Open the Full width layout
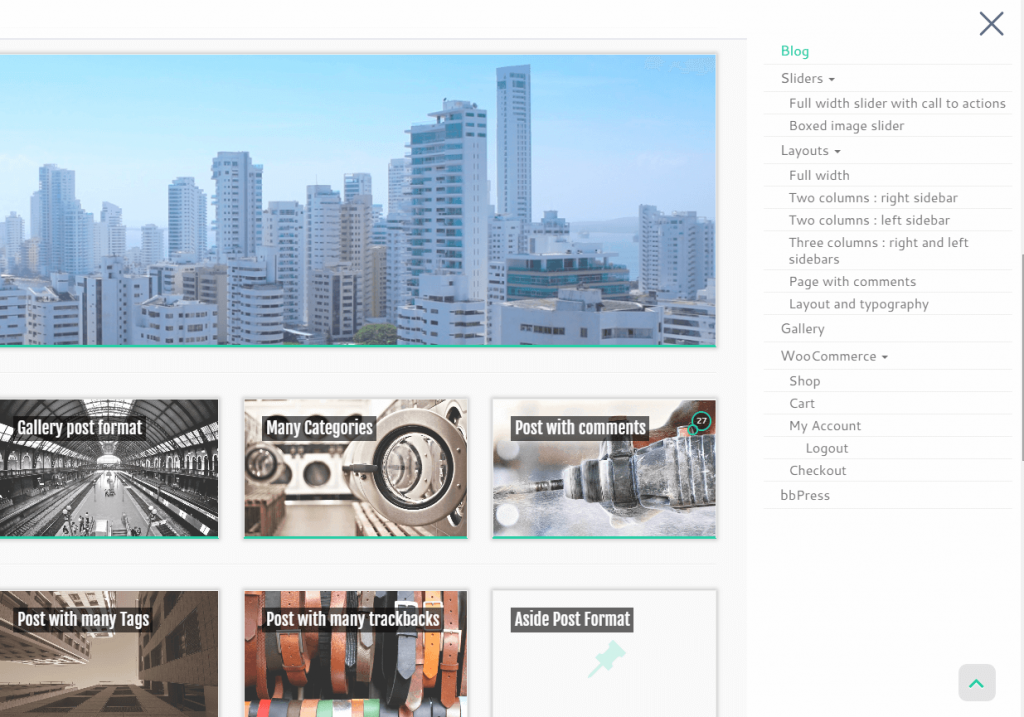Viewport: 1024px width, 717px height. click(x=819, y=175)
